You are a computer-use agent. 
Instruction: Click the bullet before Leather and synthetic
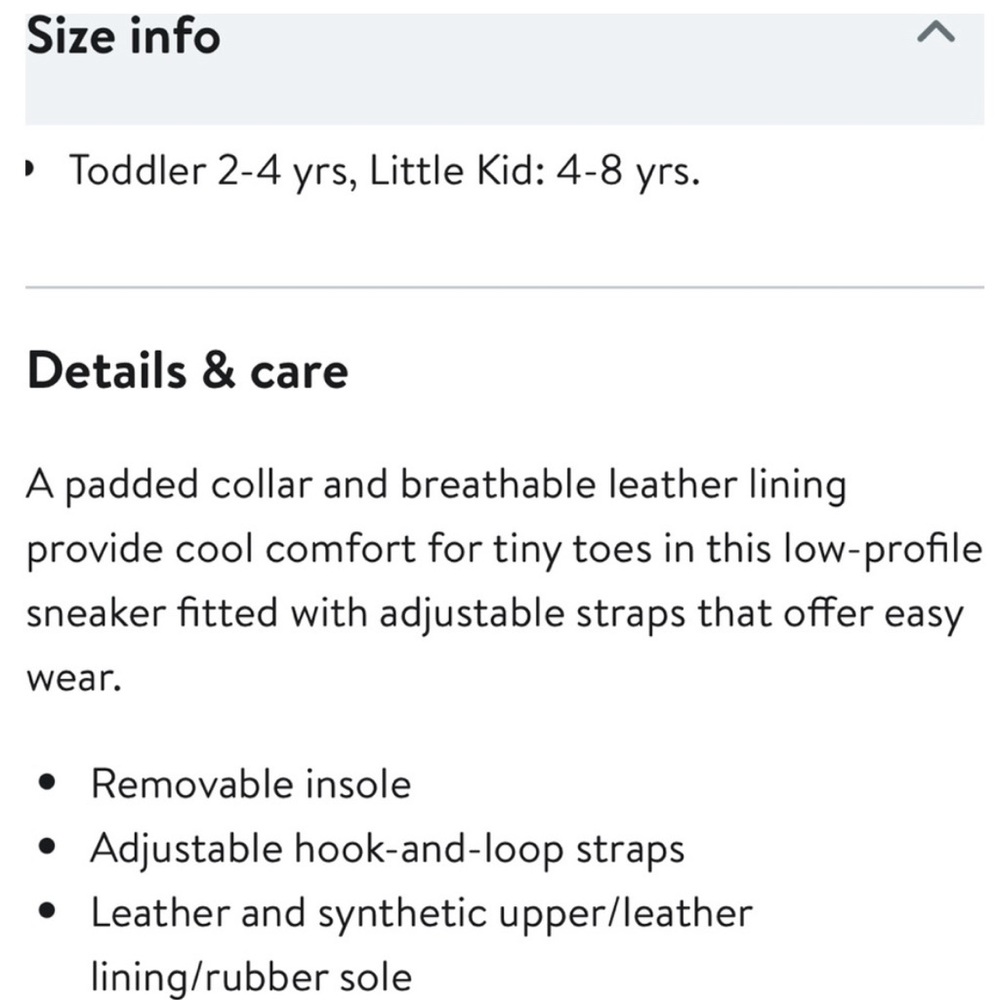point(47,911)
